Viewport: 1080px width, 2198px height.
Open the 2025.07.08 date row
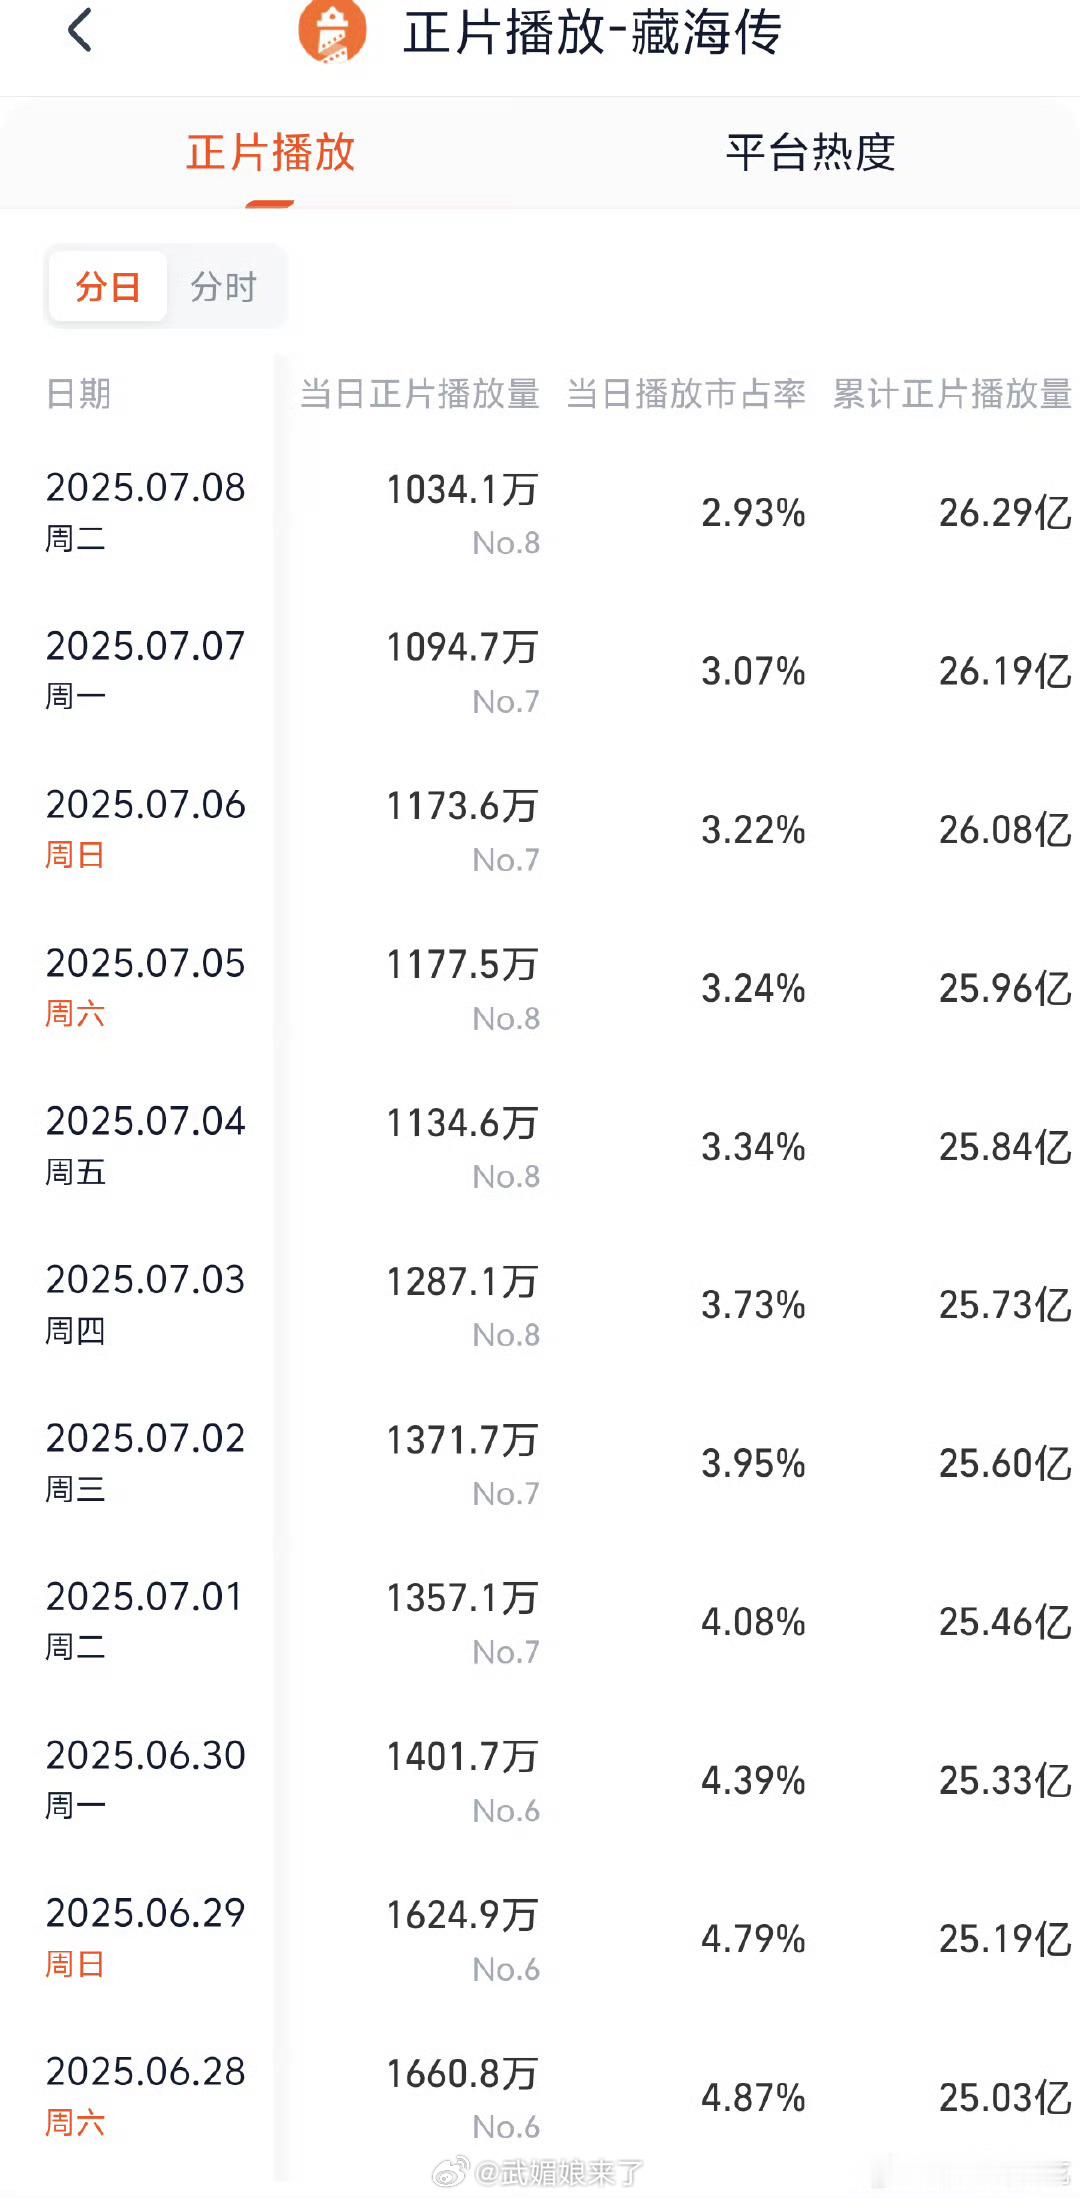pyautogui.click(x=540, y=513)
